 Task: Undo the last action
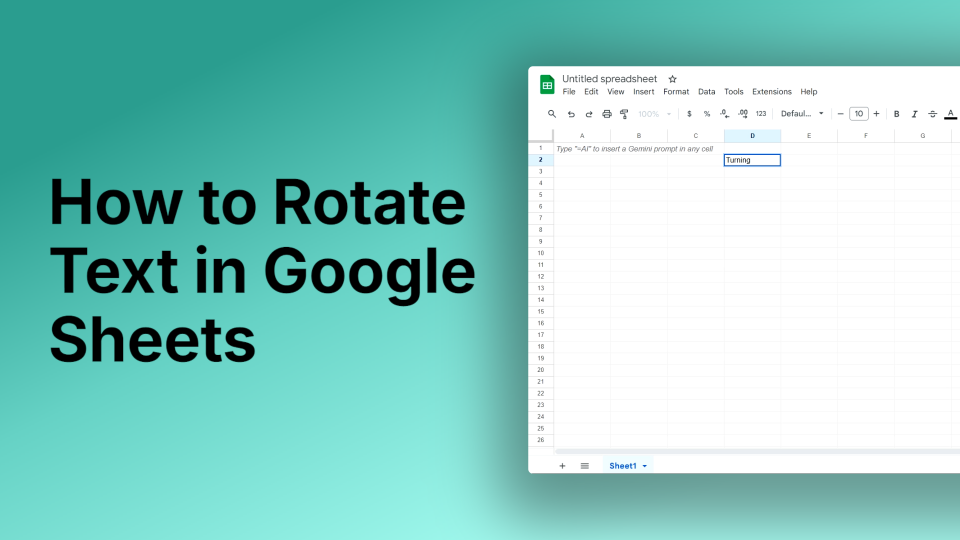tap(571, 114)
